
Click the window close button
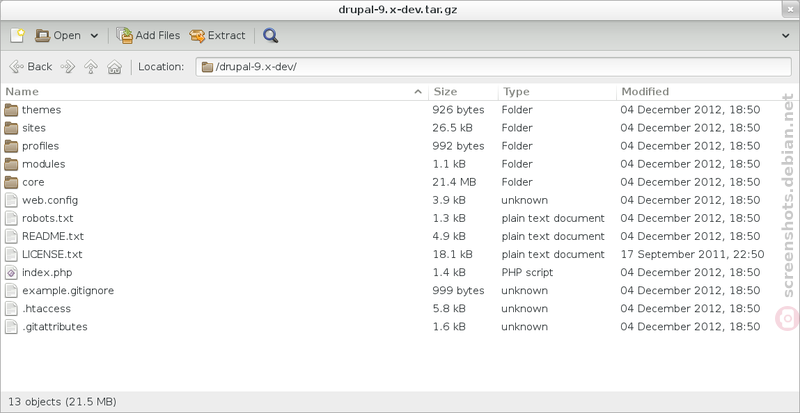(789, 9)
